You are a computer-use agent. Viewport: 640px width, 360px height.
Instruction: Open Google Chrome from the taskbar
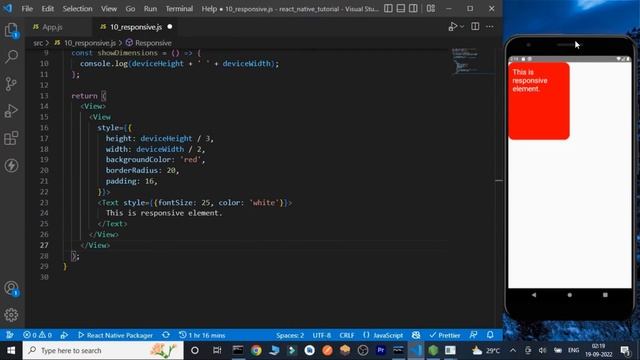(x=256, y=350)
